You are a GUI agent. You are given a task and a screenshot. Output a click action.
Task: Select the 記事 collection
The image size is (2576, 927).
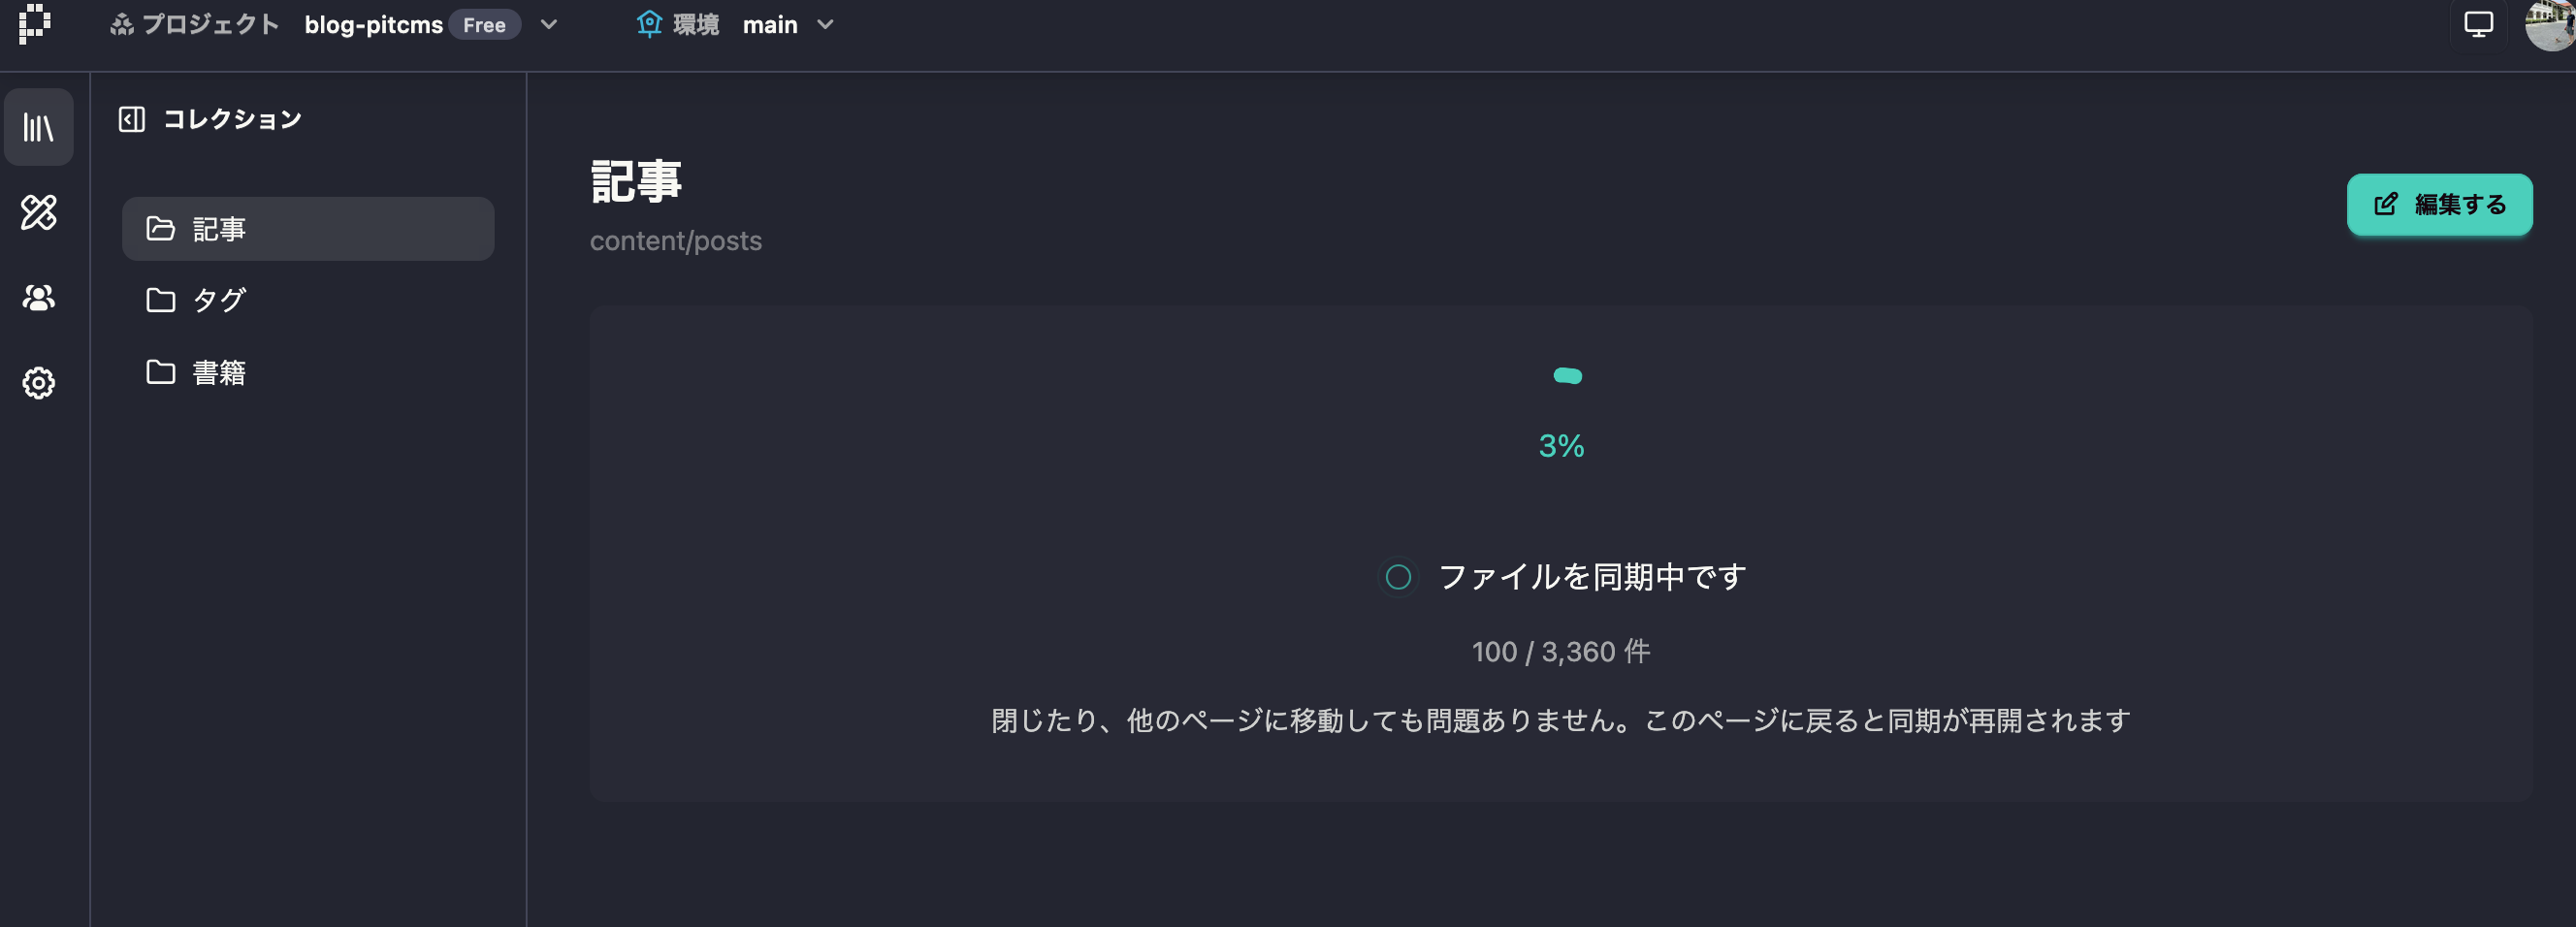(x=307, y=229)
